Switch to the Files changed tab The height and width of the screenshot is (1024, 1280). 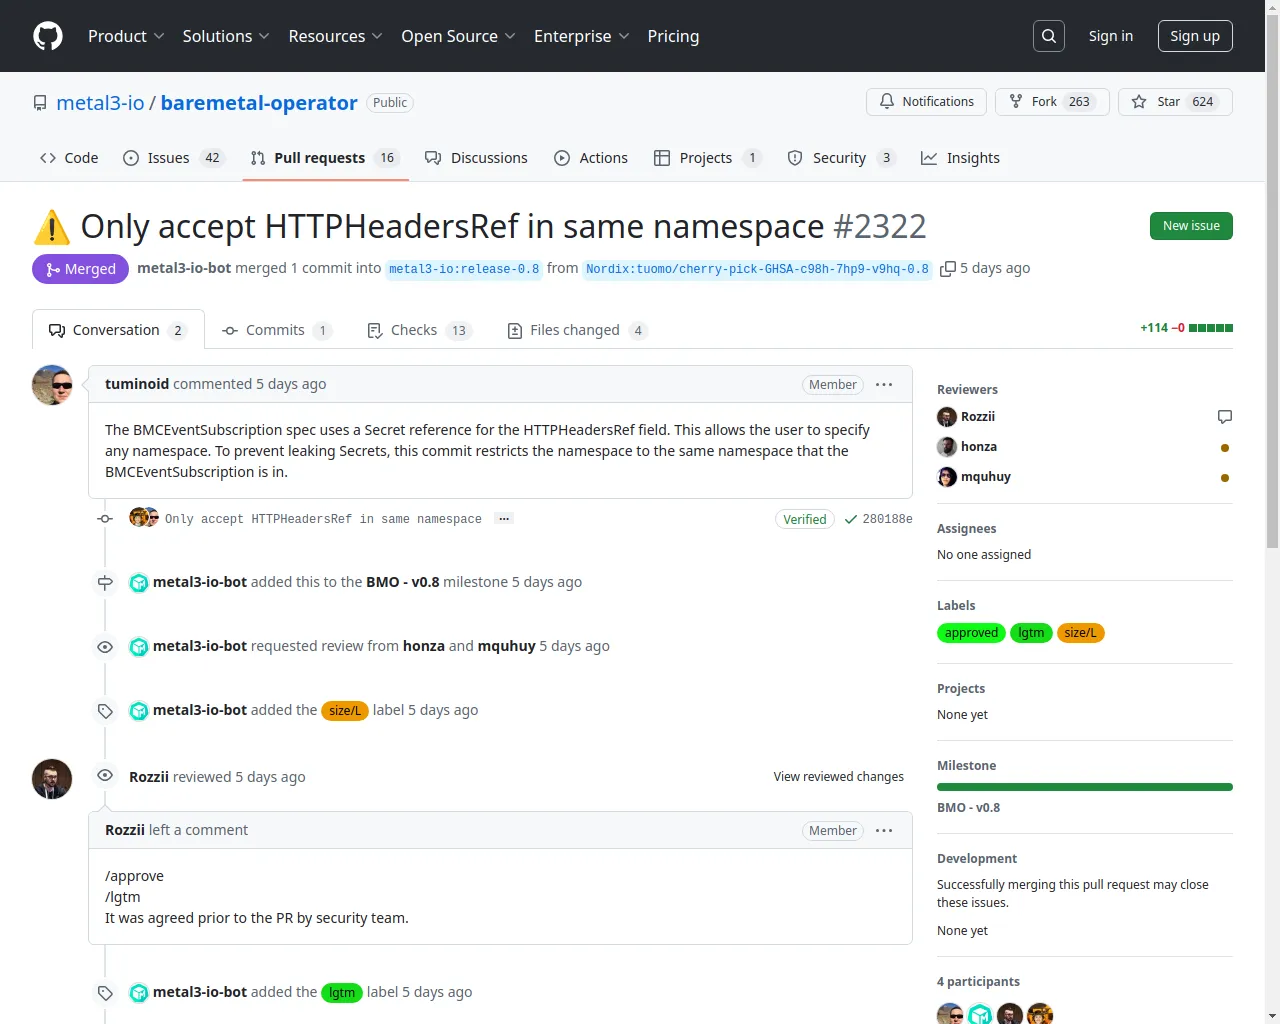pyautogui.click(x=577, y=330)
